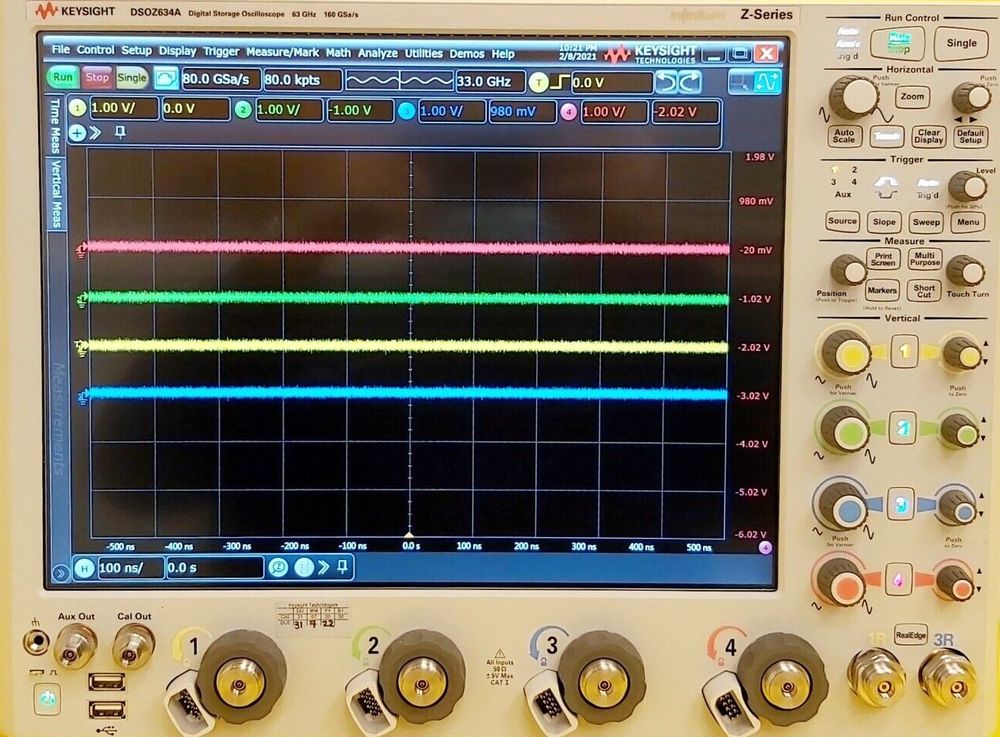This screenshot has width=1000, height=737.
Task: Open the Measurements side tab
Action: 57,418
